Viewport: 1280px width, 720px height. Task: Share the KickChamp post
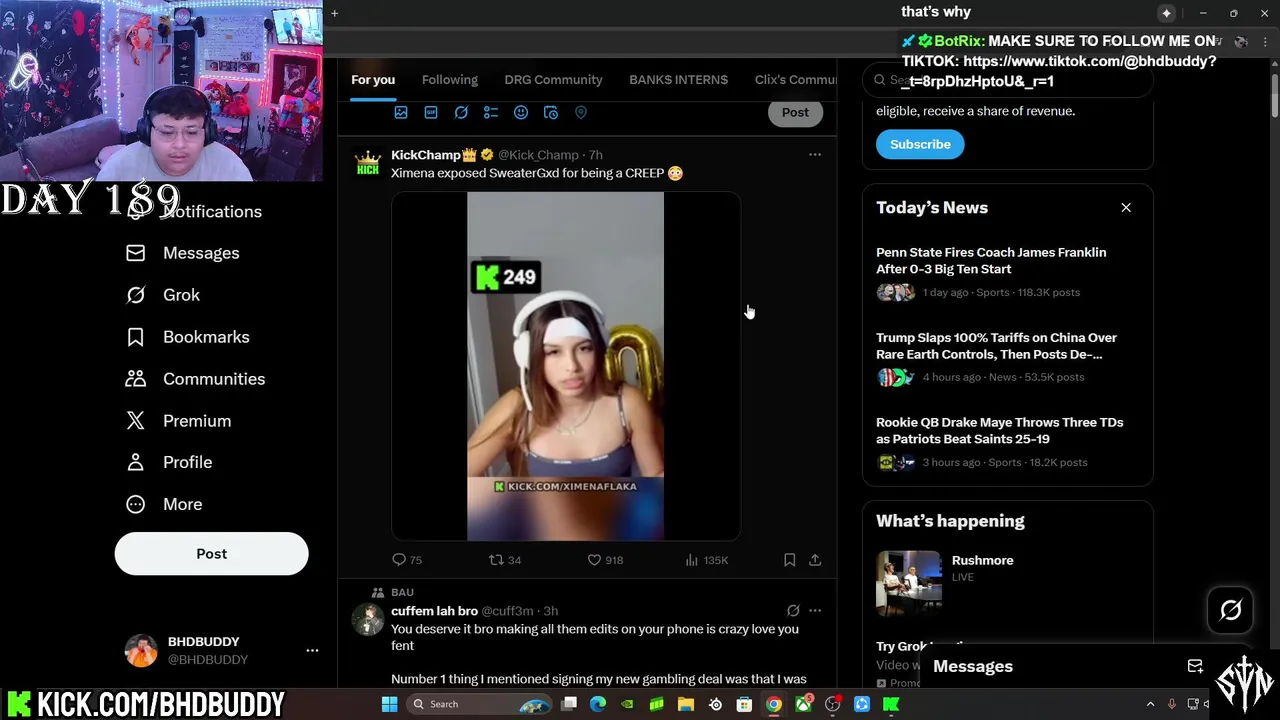click(x=815, y=560)
